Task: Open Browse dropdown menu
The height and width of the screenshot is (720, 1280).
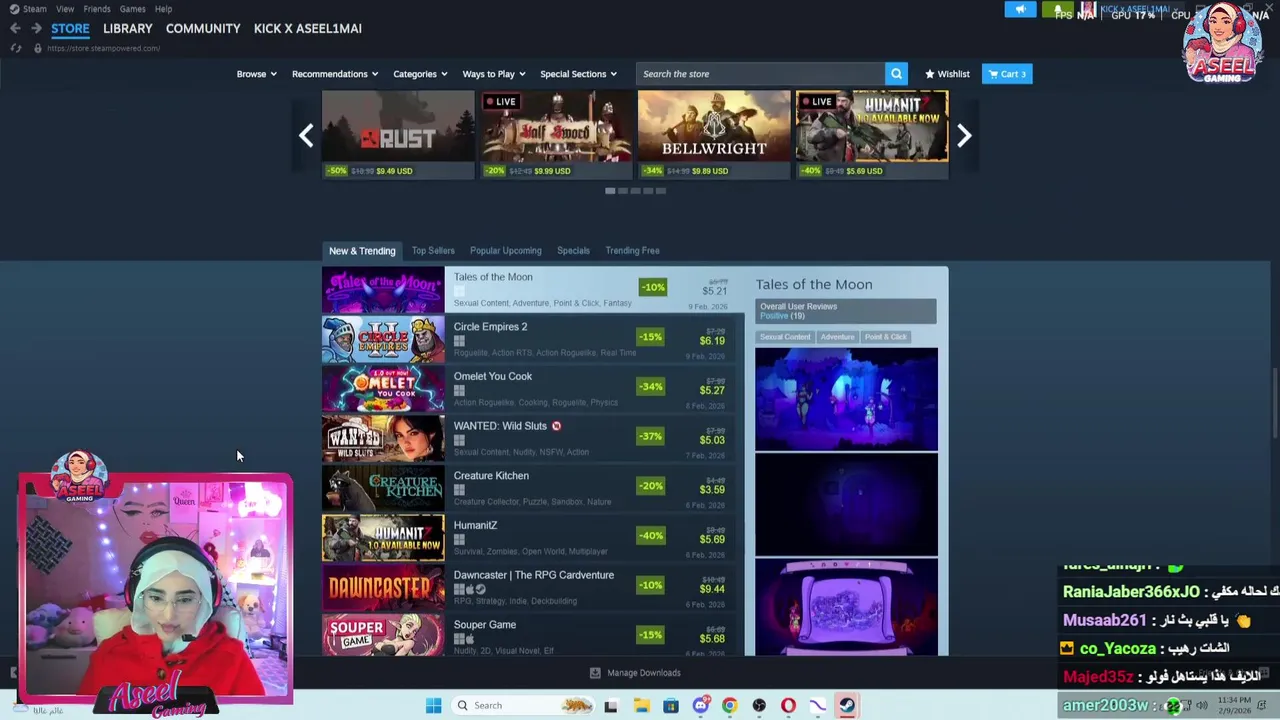Action: [x=256, y=74]
